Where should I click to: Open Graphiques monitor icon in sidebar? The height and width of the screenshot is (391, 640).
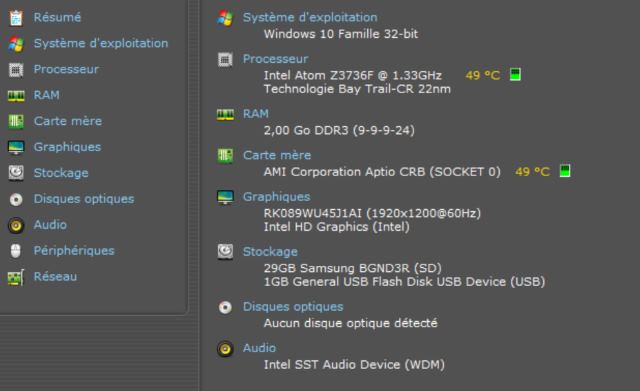pyautogui.click(x=16, y=147)
